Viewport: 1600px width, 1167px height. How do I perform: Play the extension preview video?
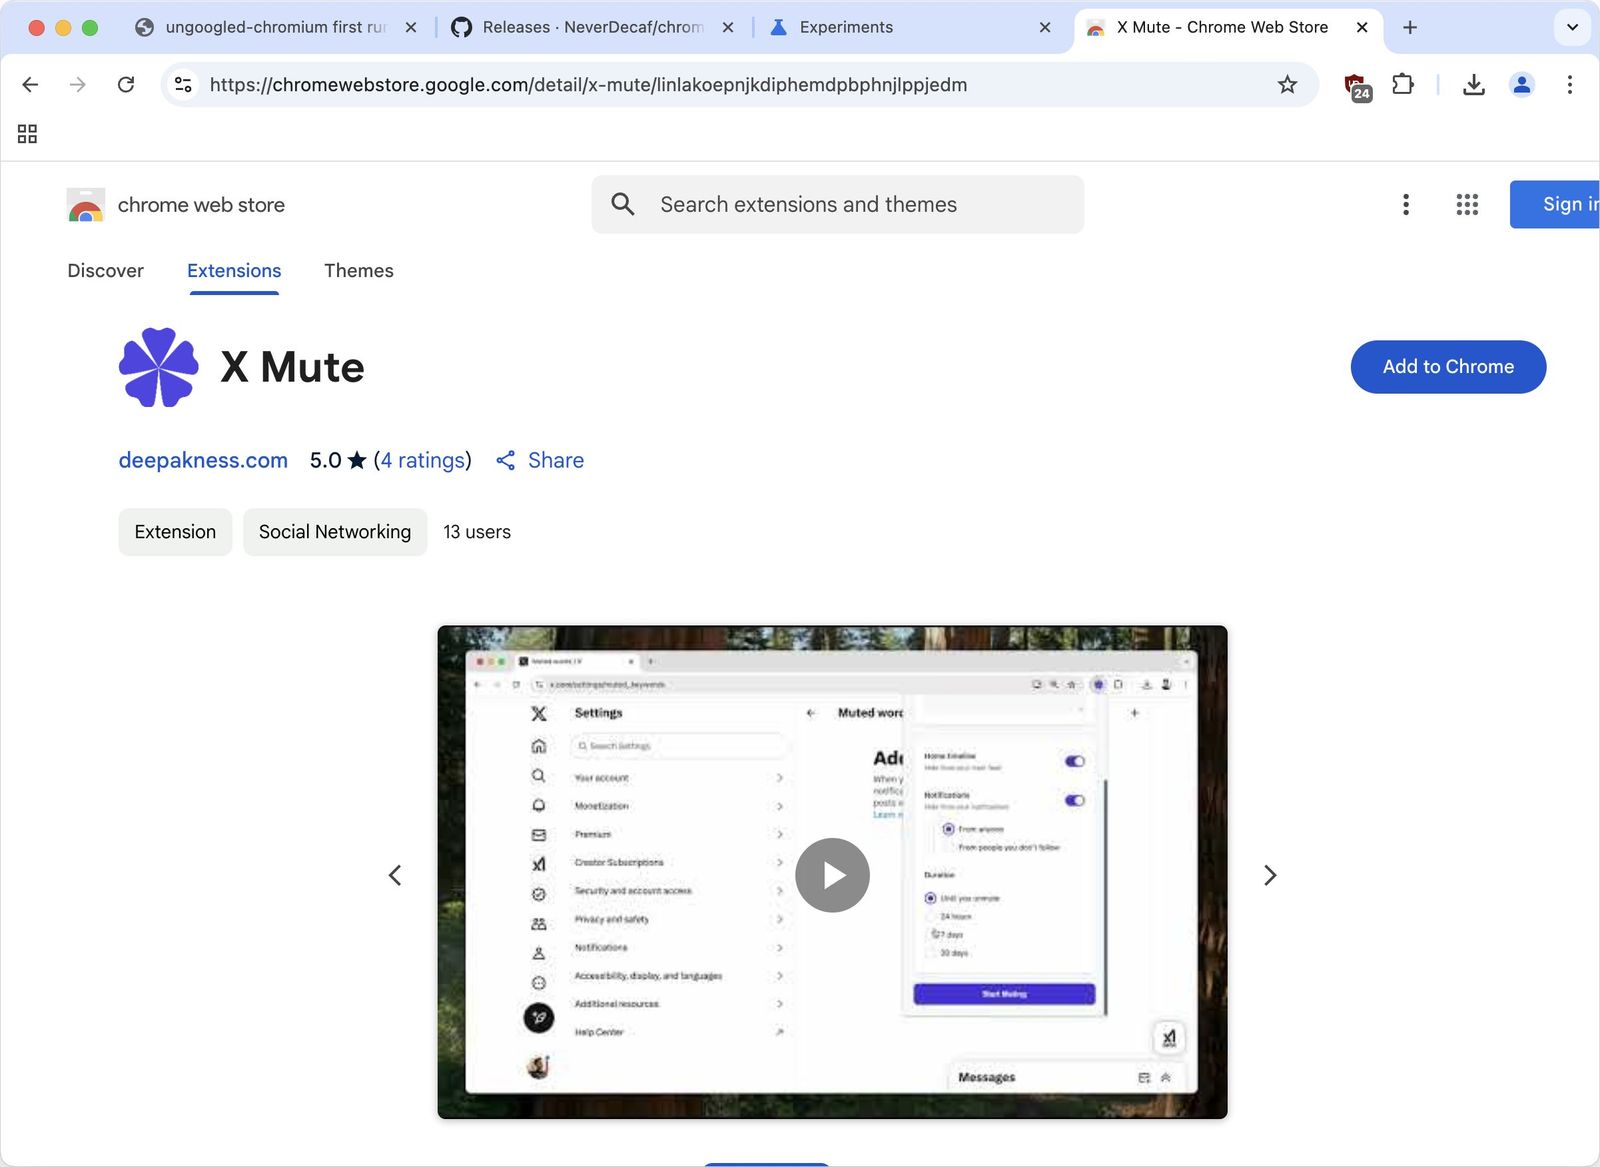[831, 874]
